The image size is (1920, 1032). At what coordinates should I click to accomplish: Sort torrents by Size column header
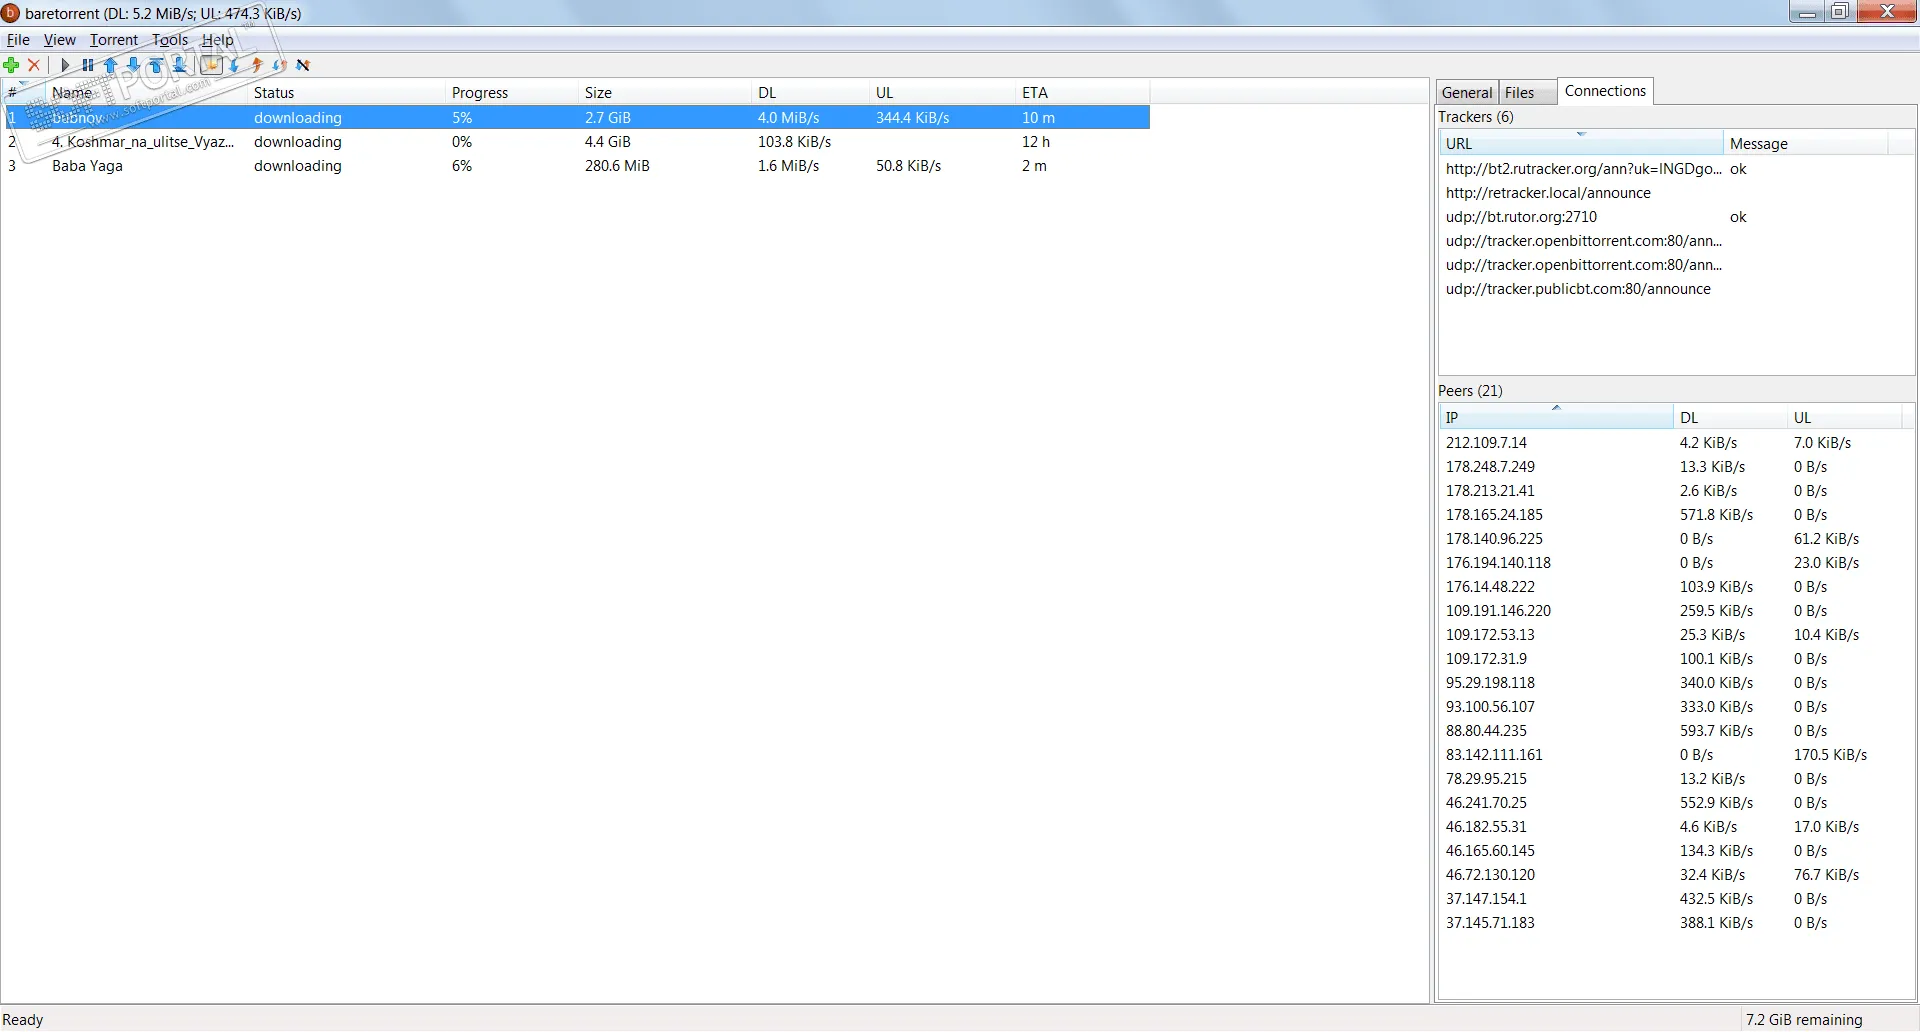[x=665, y=92]
